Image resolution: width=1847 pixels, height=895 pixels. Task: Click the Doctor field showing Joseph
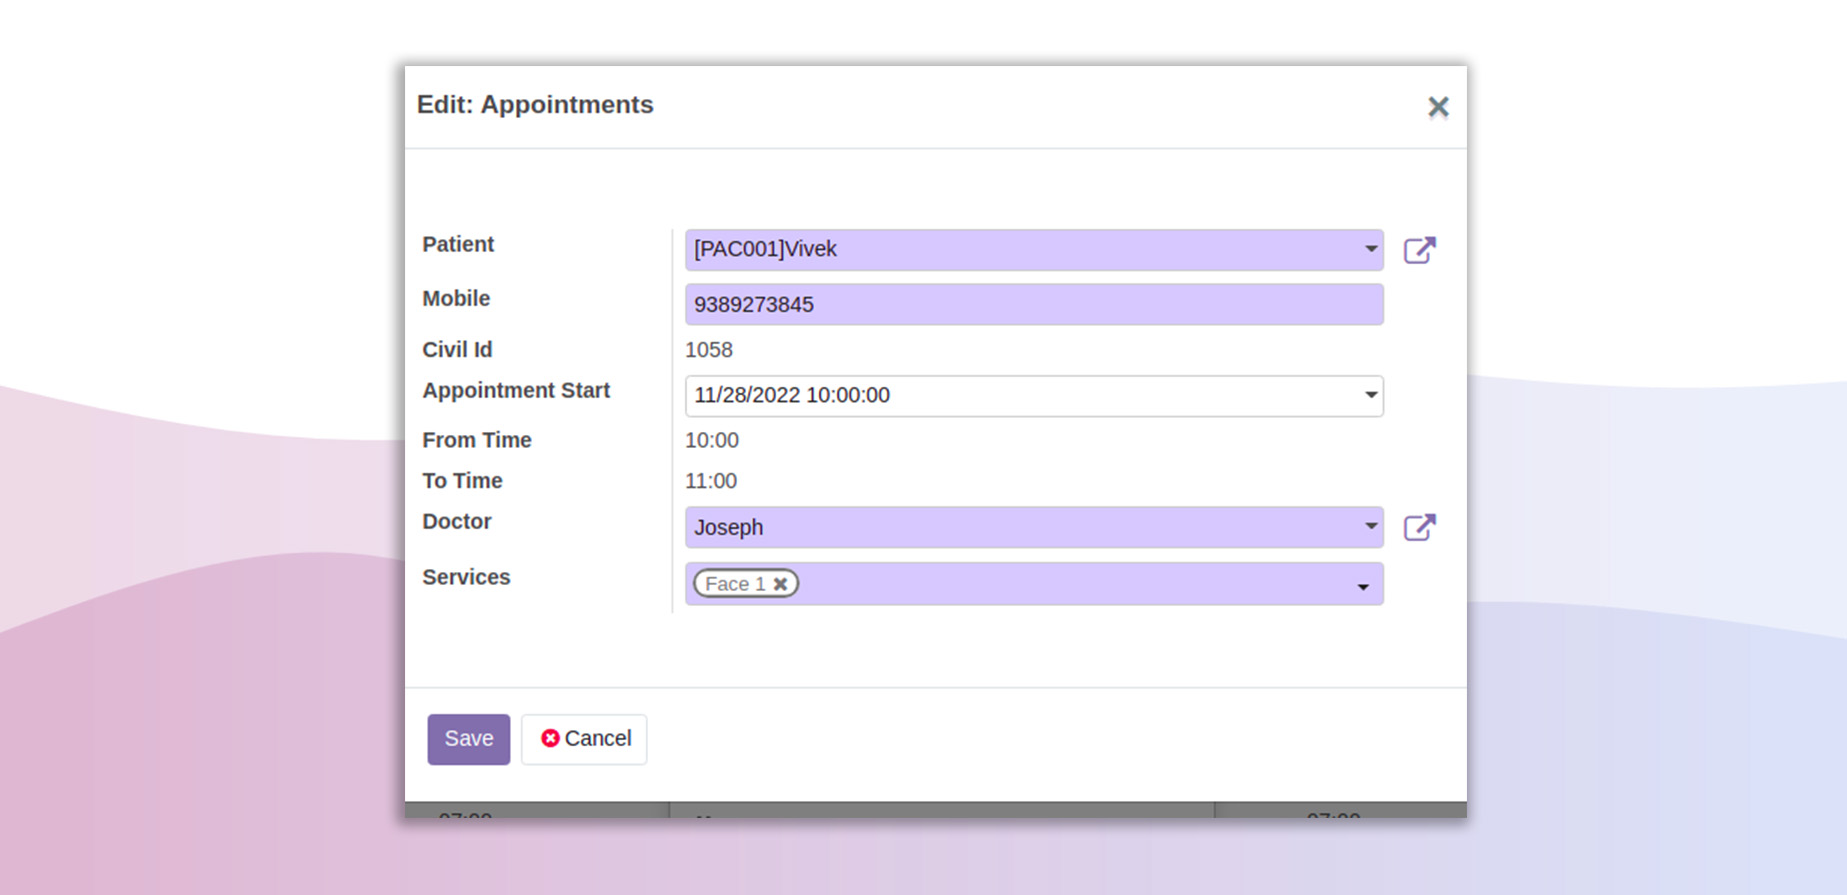click(x=1034, y=527)
